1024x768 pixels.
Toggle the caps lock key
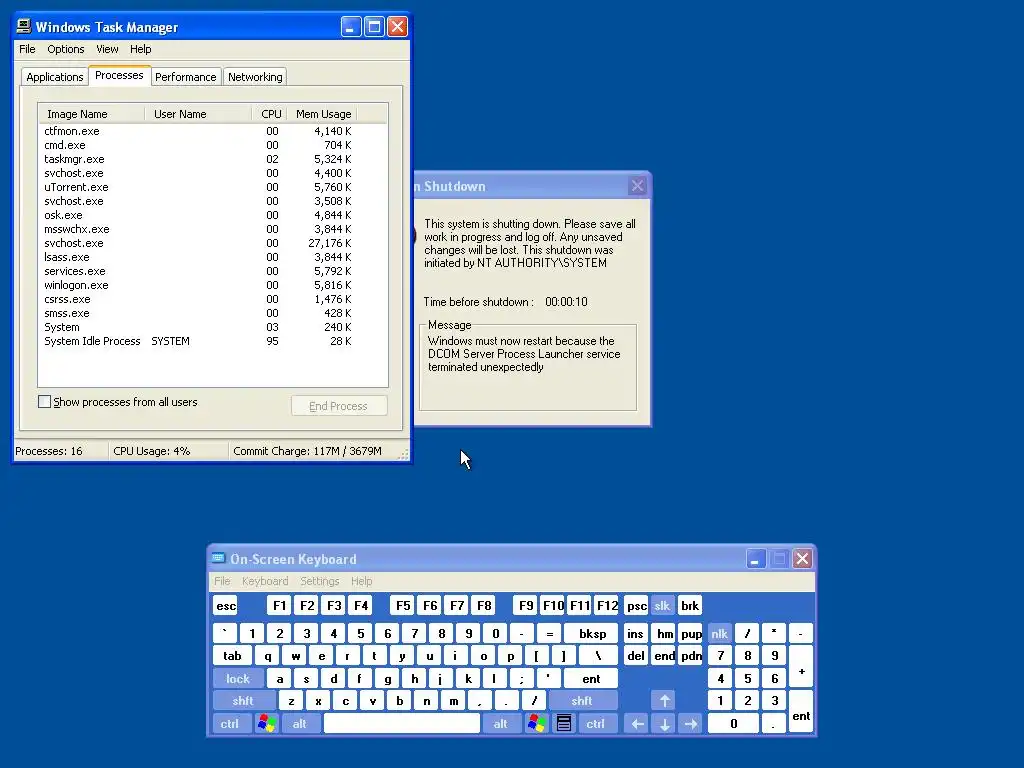(x=238, y=679)
